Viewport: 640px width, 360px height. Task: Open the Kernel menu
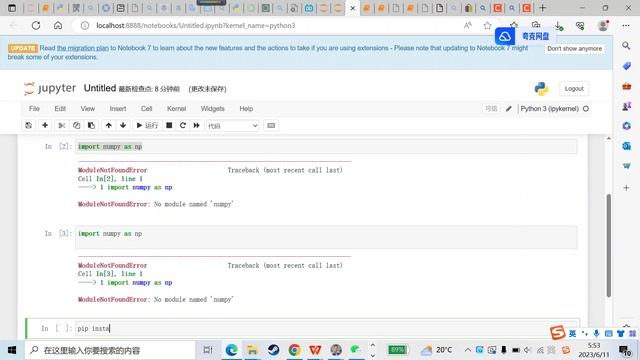176,109
